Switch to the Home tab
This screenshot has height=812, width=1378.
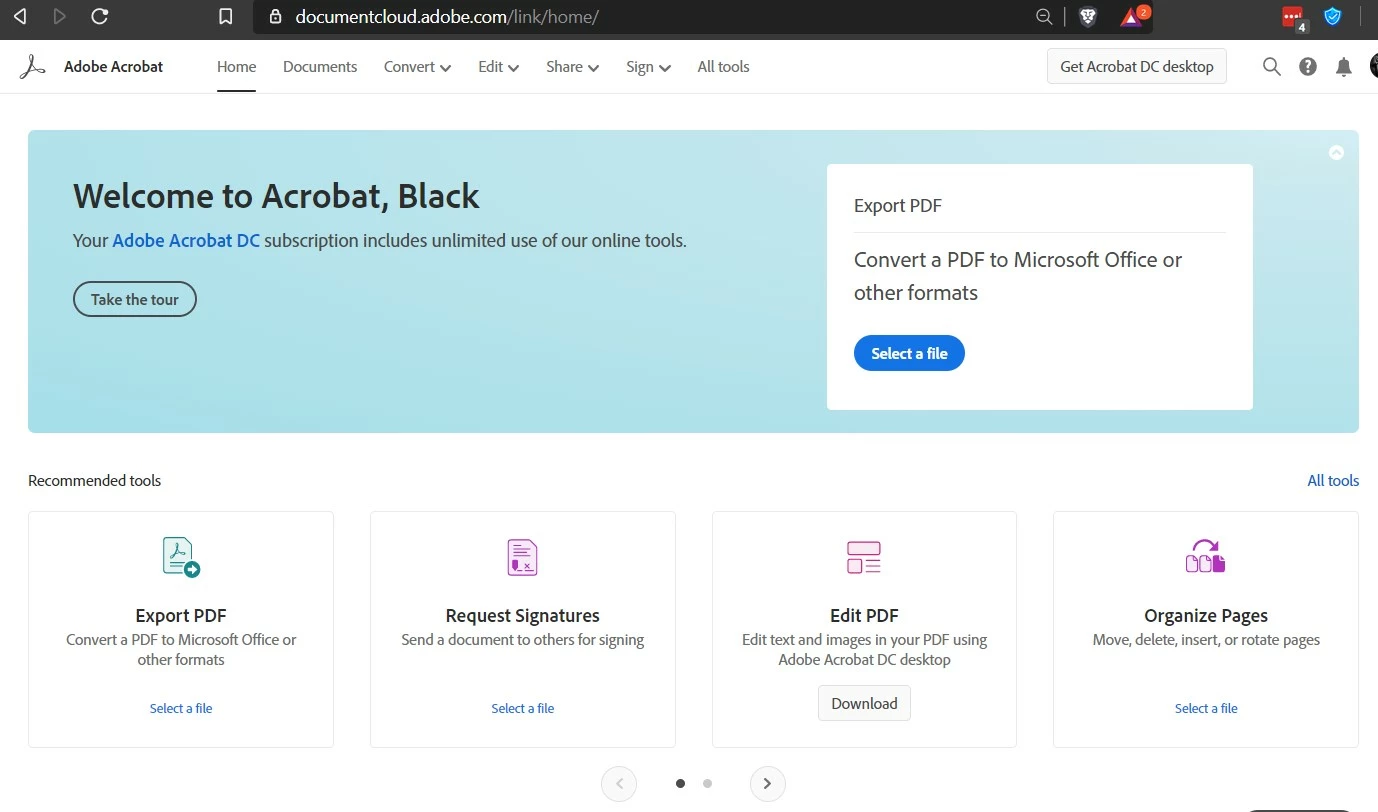coord(236,67)
